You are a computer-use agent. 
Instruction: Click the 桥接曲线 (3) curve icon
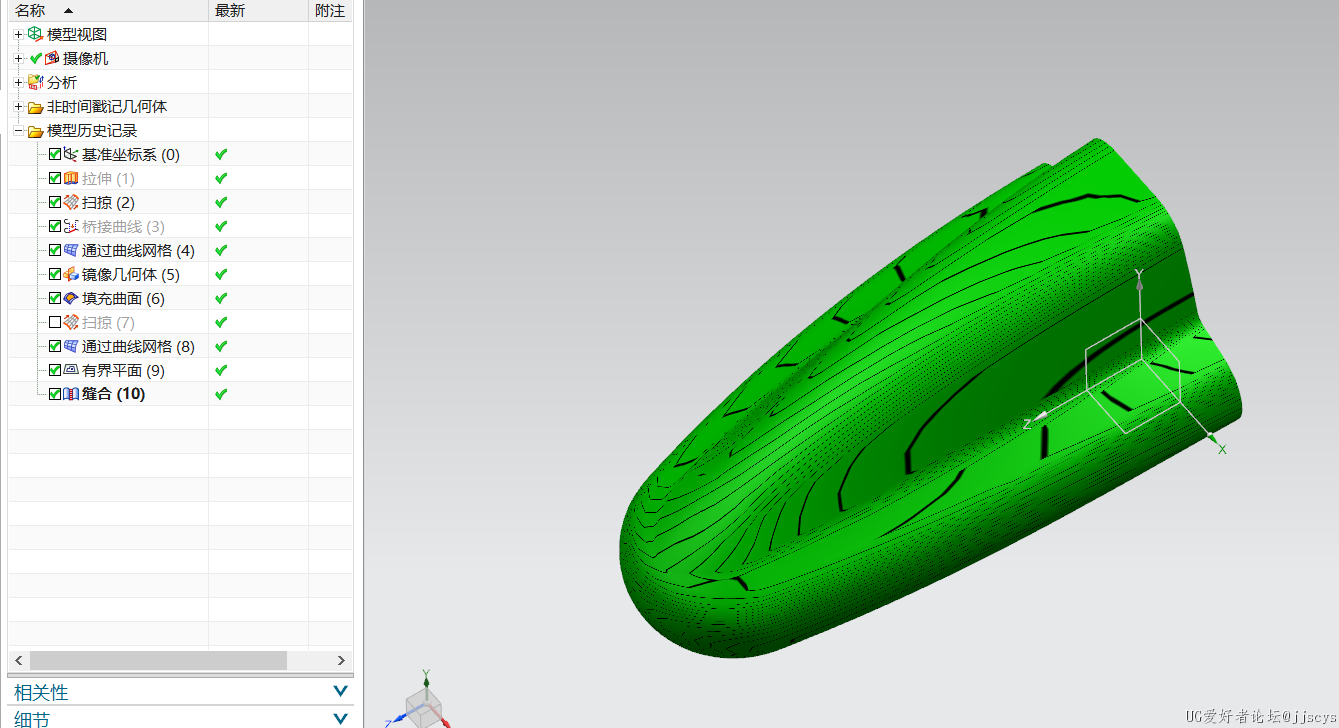pos(71,226)
